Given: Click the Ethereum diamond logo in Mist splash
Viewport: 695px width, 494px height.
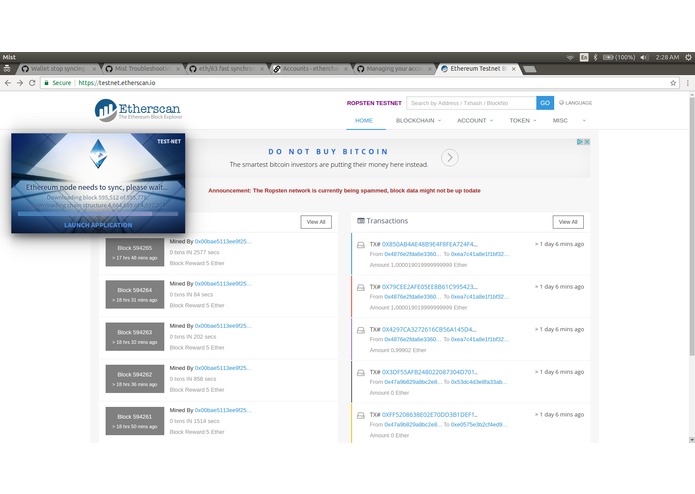Looking at the screenshot, I should tap(98, 154).
